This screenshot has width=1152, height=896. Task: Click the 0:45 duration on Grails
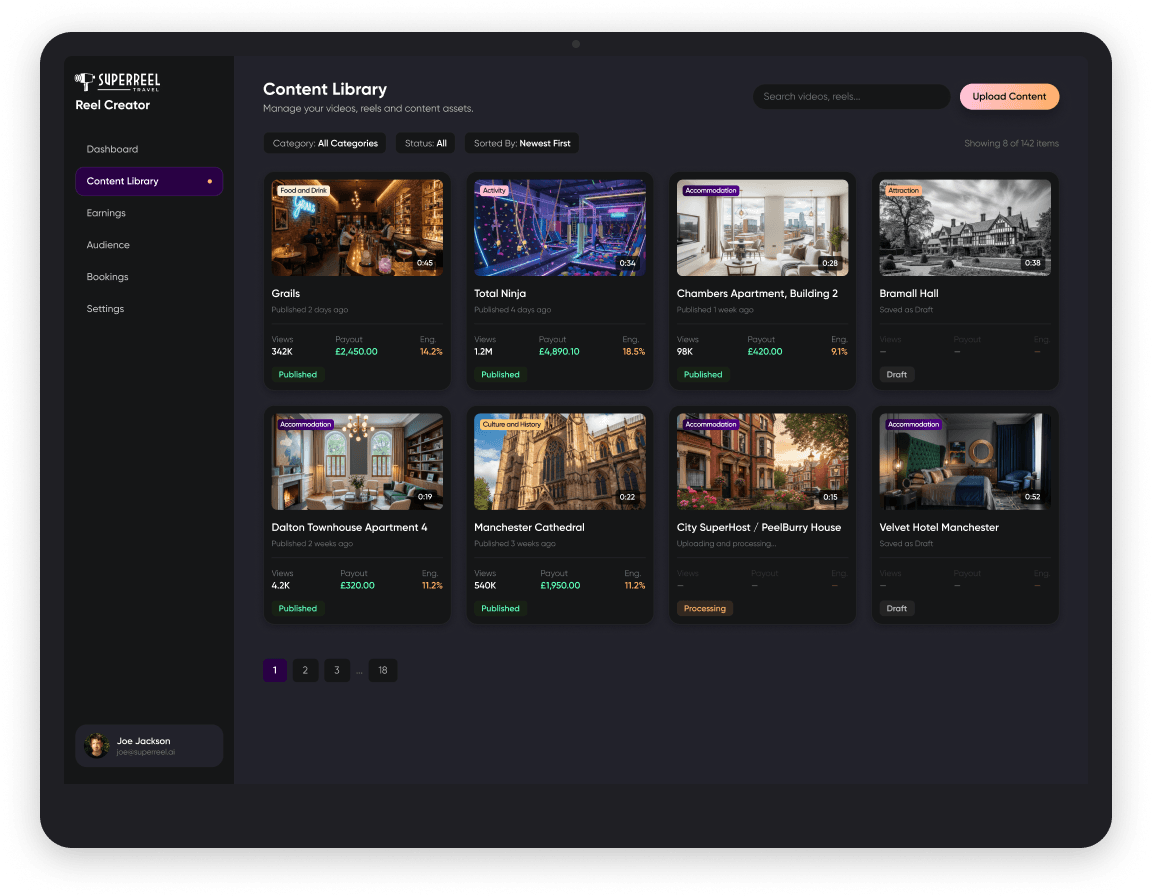(x=425, y=263)
